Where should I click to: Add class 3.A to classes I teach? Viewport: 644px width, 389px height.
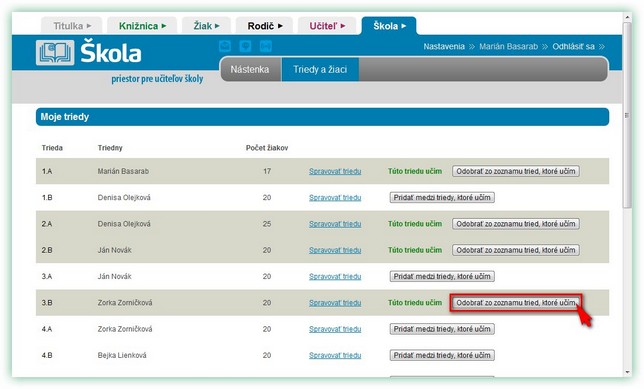[x=442, y=276]
